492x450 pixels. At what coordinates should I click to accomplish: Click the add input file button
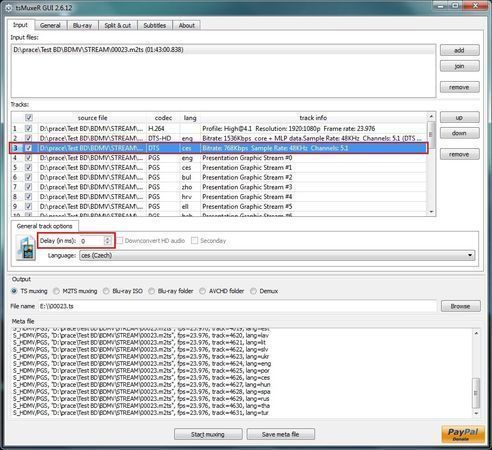(459, 50)
